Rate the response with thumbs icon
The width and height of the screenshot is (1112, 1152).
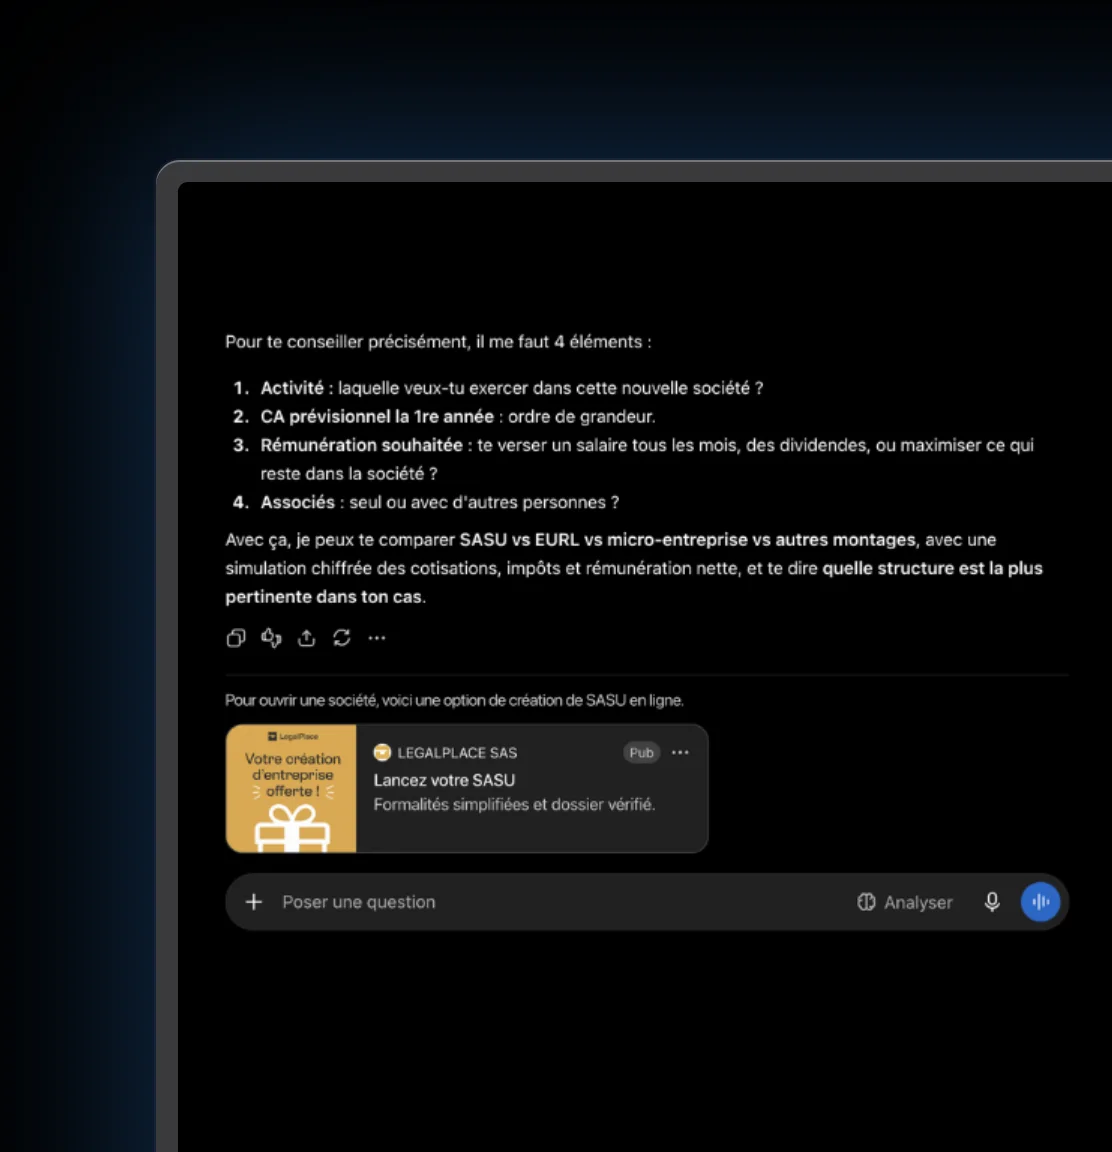(x=271, y=638)
